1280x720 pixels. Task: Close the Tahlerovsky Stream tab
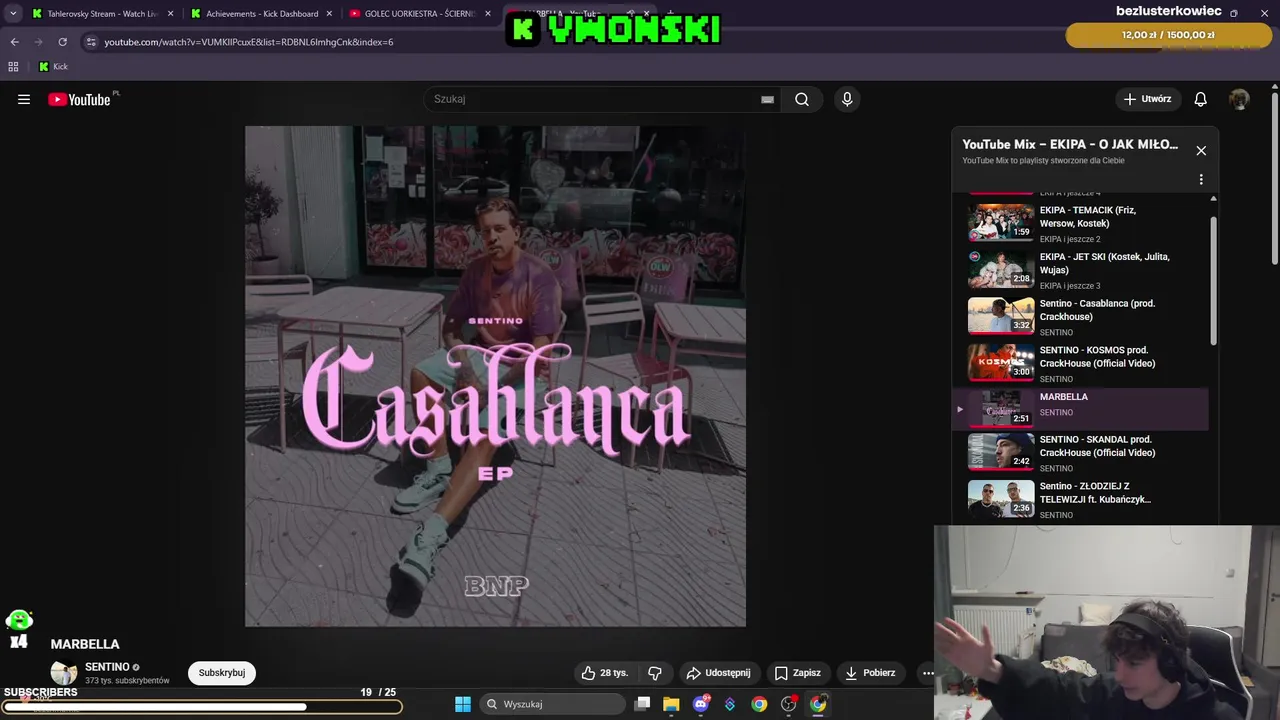[x=170, y=14]
